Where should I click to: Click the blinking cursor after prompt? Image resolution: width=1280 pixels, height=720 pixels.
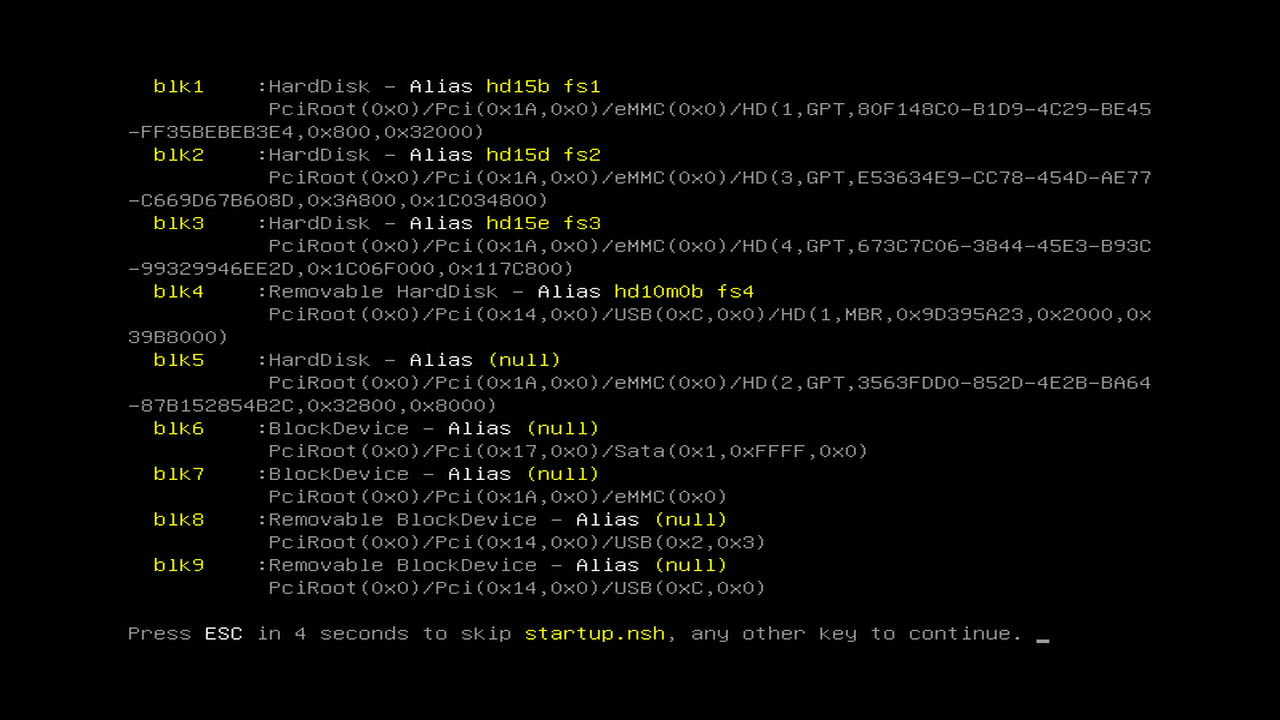coord(1043,639)
